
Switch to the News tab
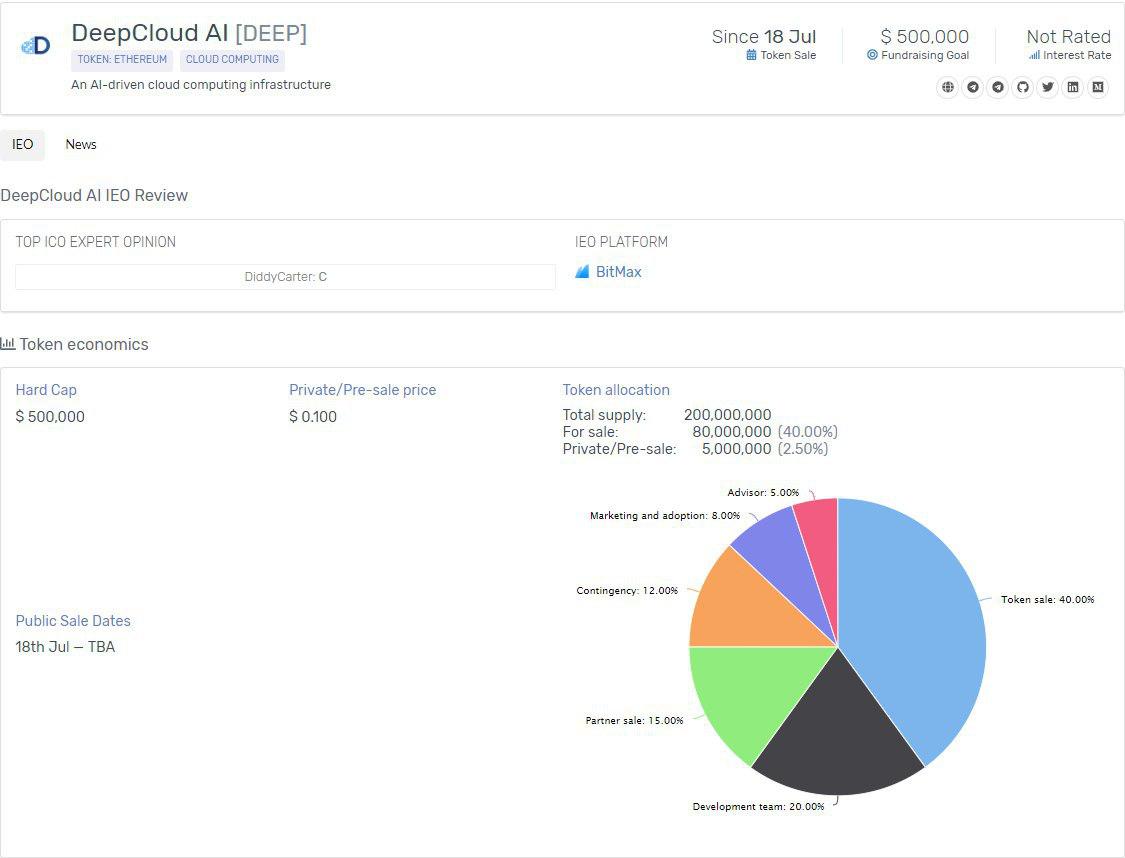pyautogui.click(x=81, y=145)
